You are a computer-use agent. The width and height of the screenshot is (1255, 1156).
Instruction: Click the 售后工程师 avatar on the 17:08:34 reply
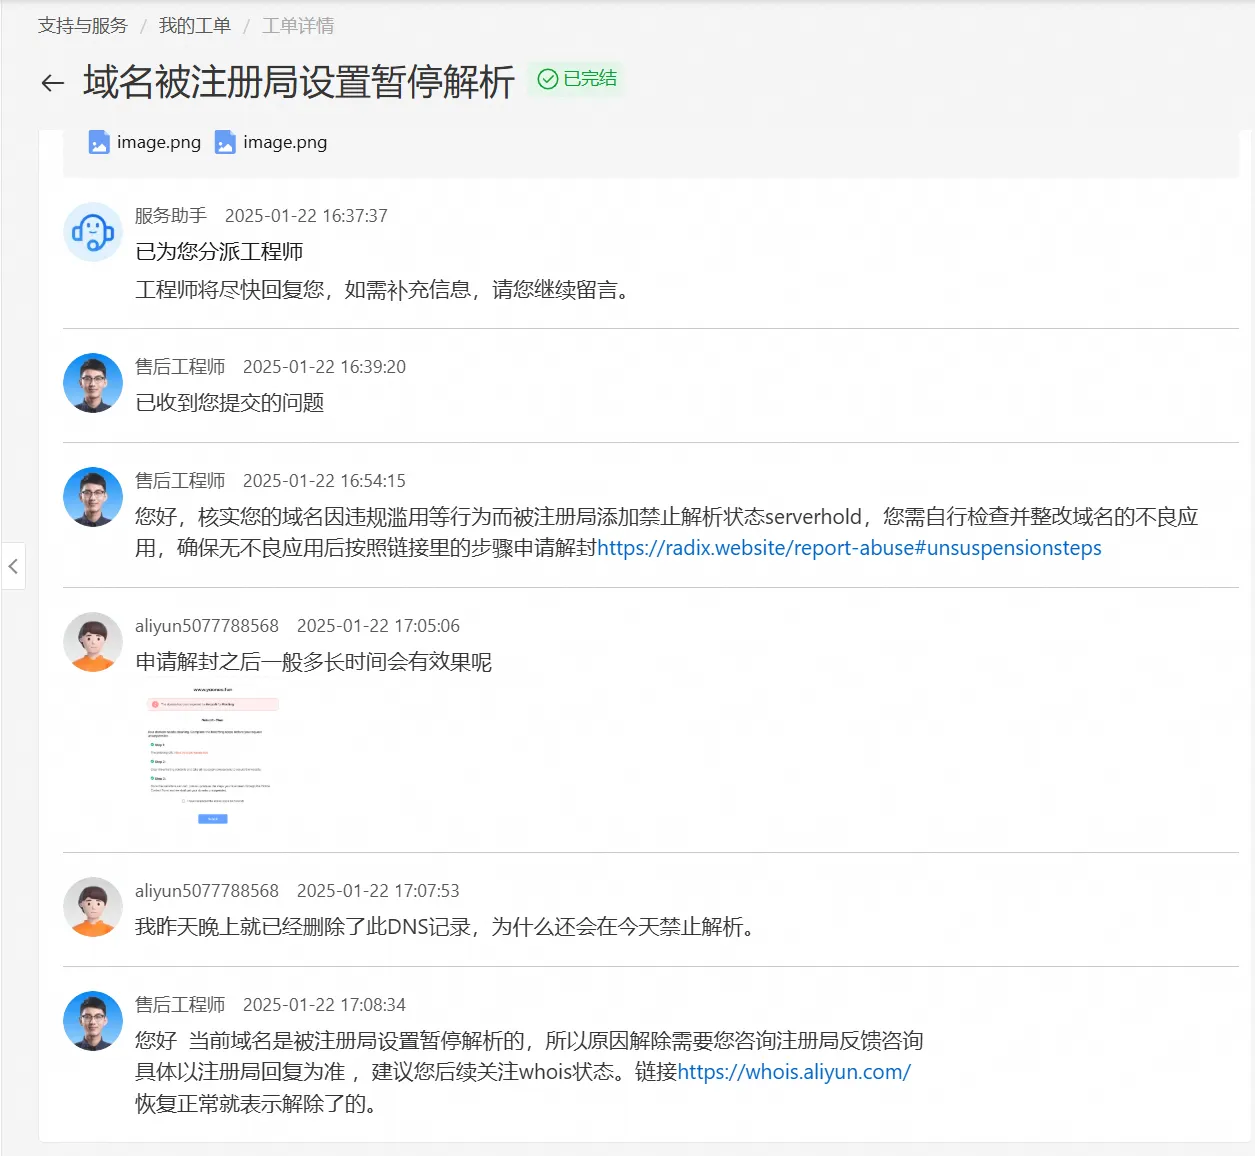92,1021
